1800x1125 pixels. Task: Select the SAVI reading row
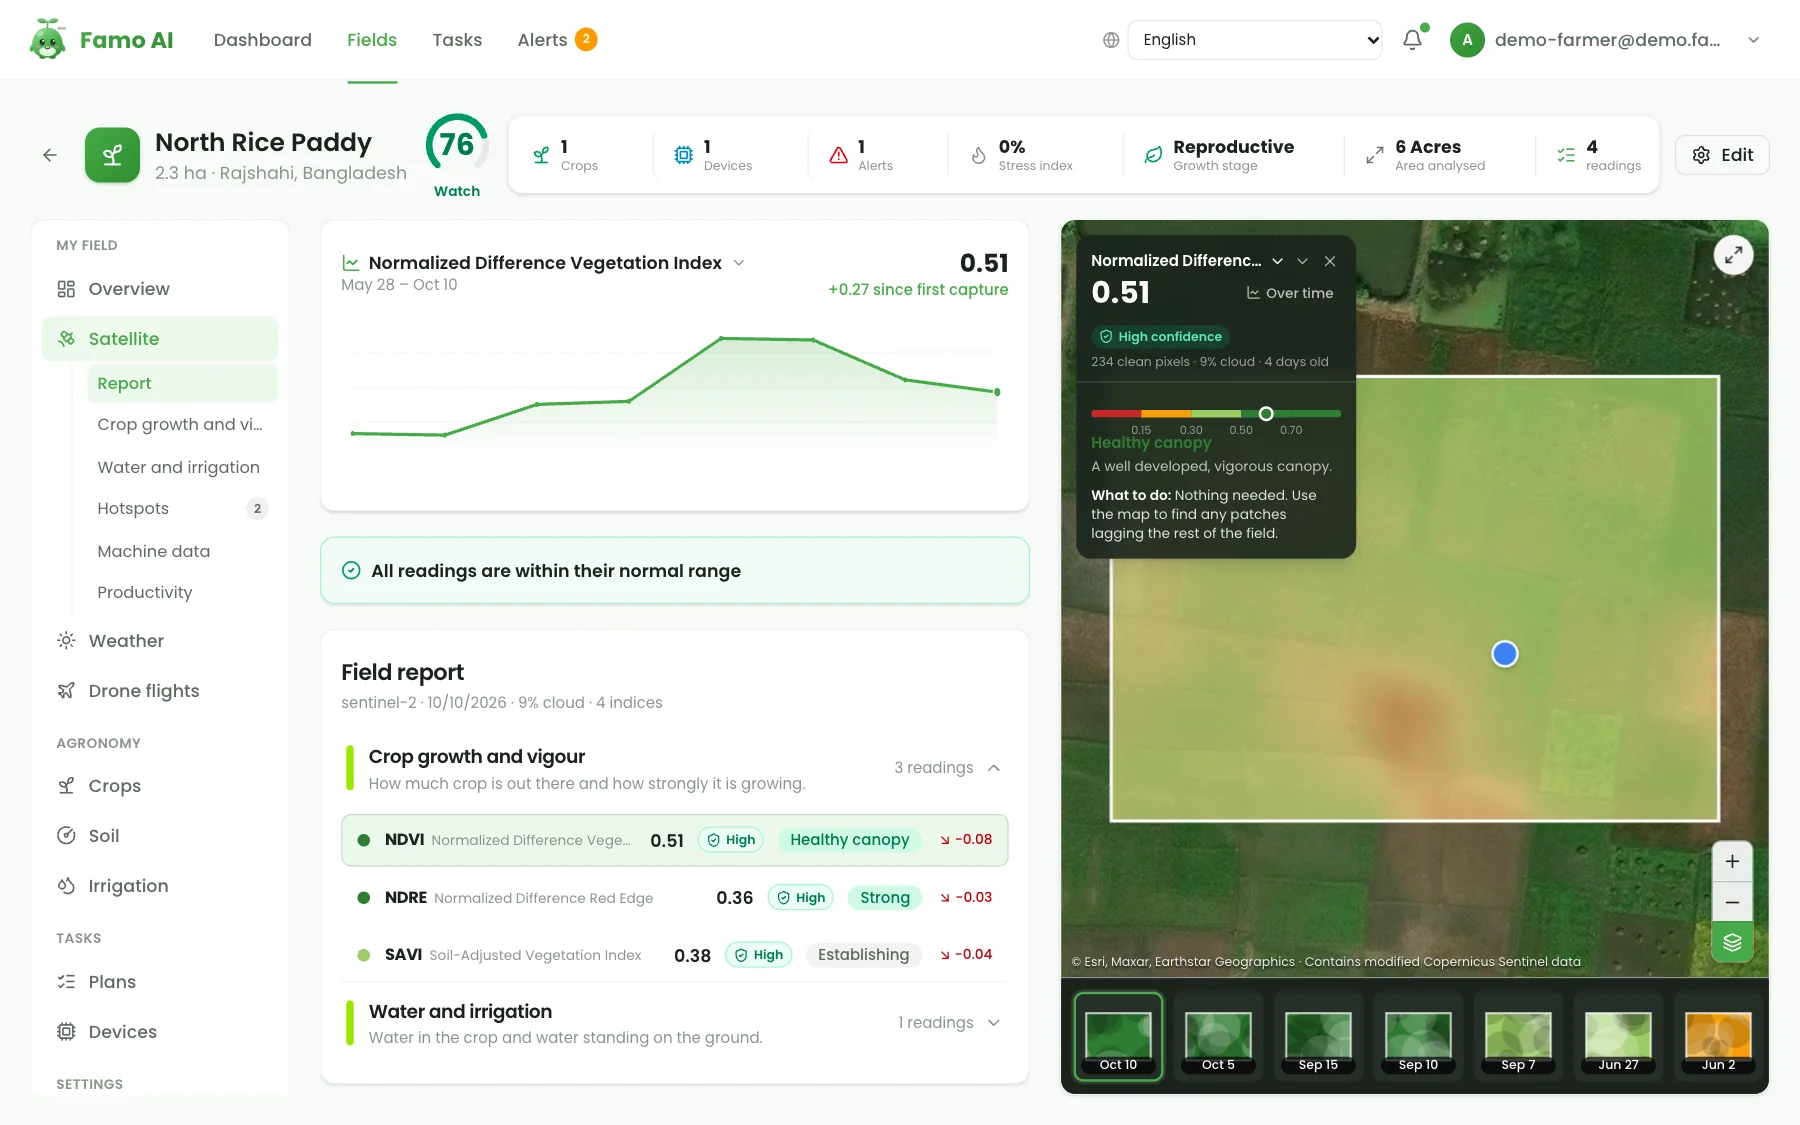coord(675,955)
